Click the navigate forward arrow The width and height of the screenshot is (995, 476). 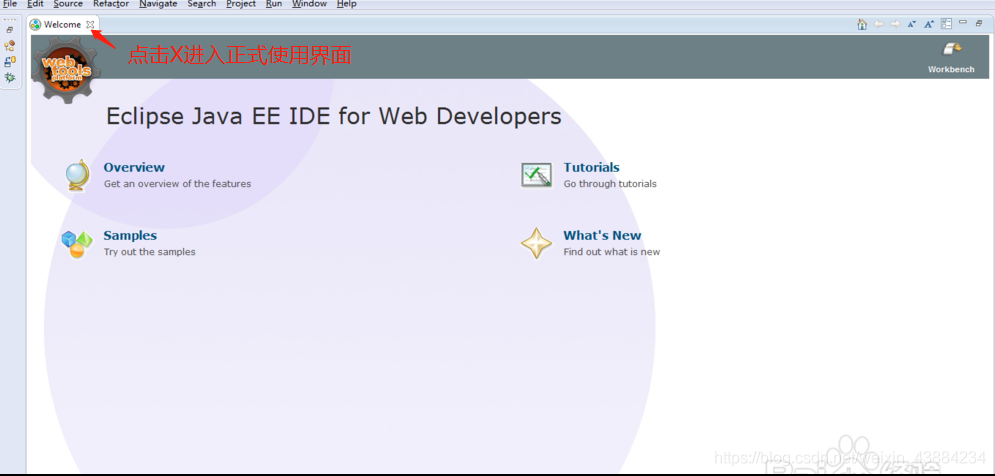click(895, 24)
